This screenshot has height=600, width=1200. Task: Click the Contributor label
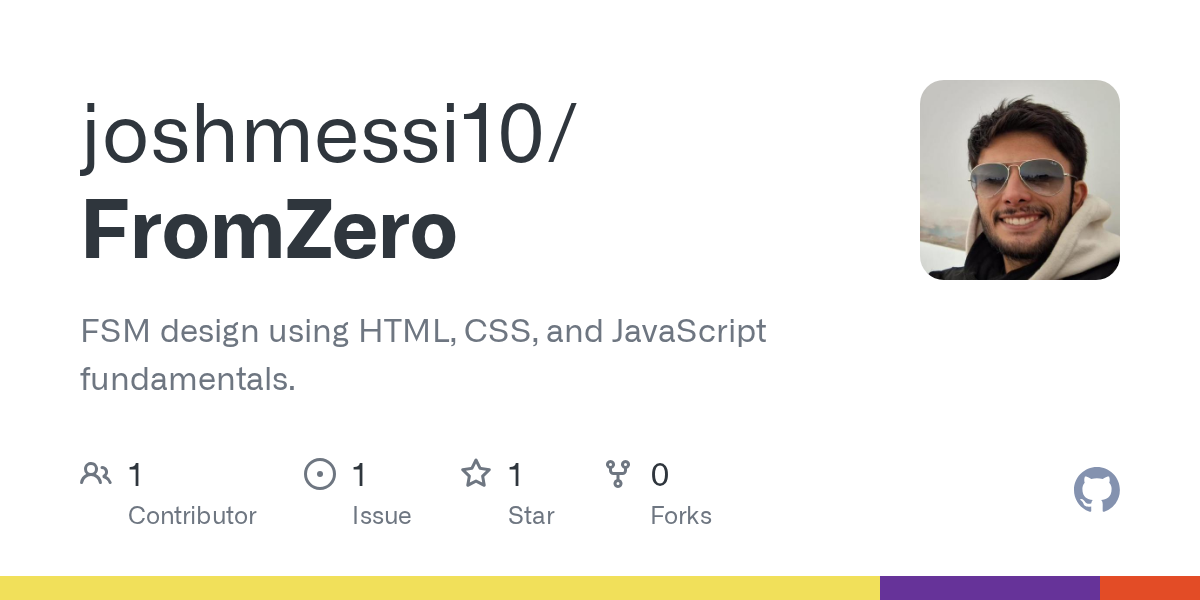(192, 516)
